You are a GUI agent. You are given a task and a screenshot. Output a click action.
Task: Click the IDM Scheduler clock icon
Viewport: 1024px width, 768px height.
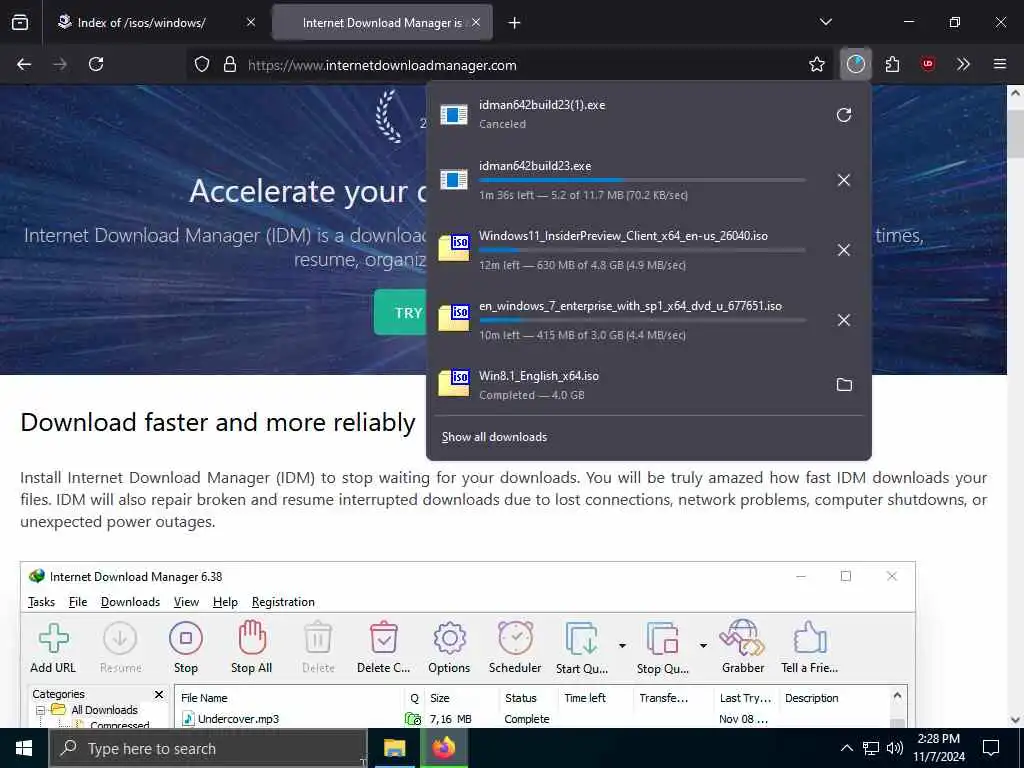pos(515,647)
